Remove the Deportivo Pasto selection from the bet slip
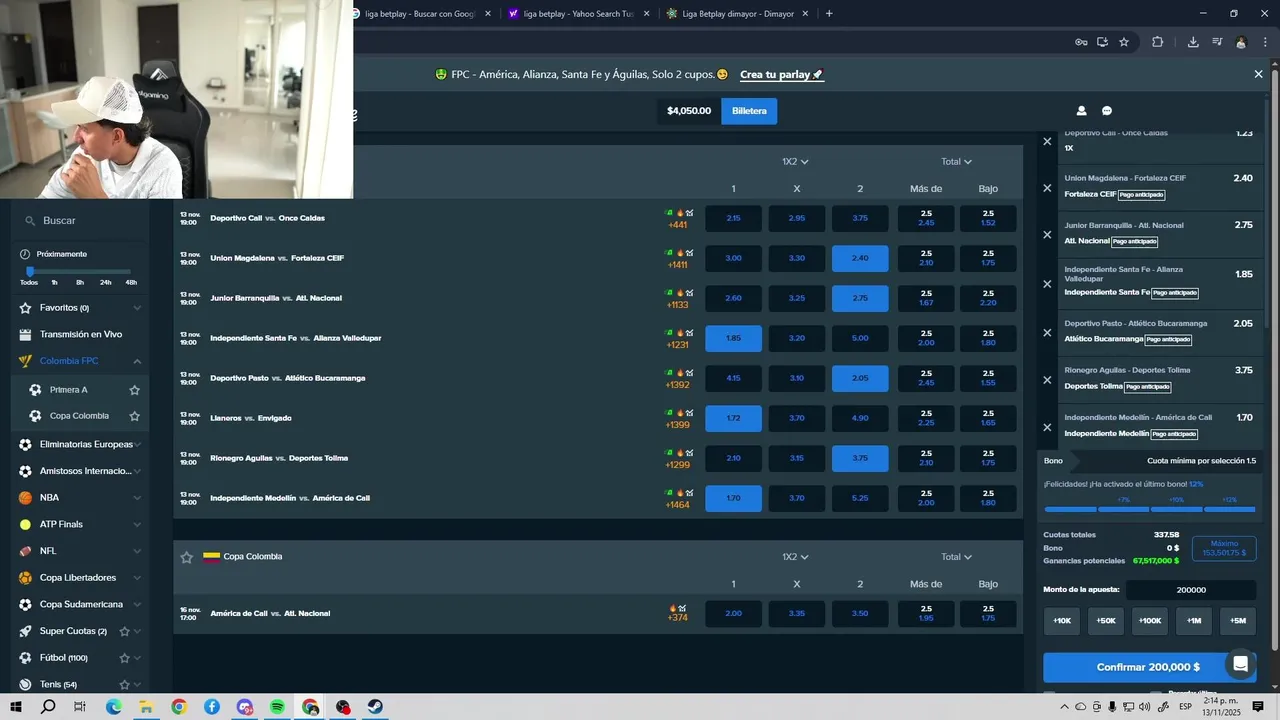1280x720 pixels. 1047,332
